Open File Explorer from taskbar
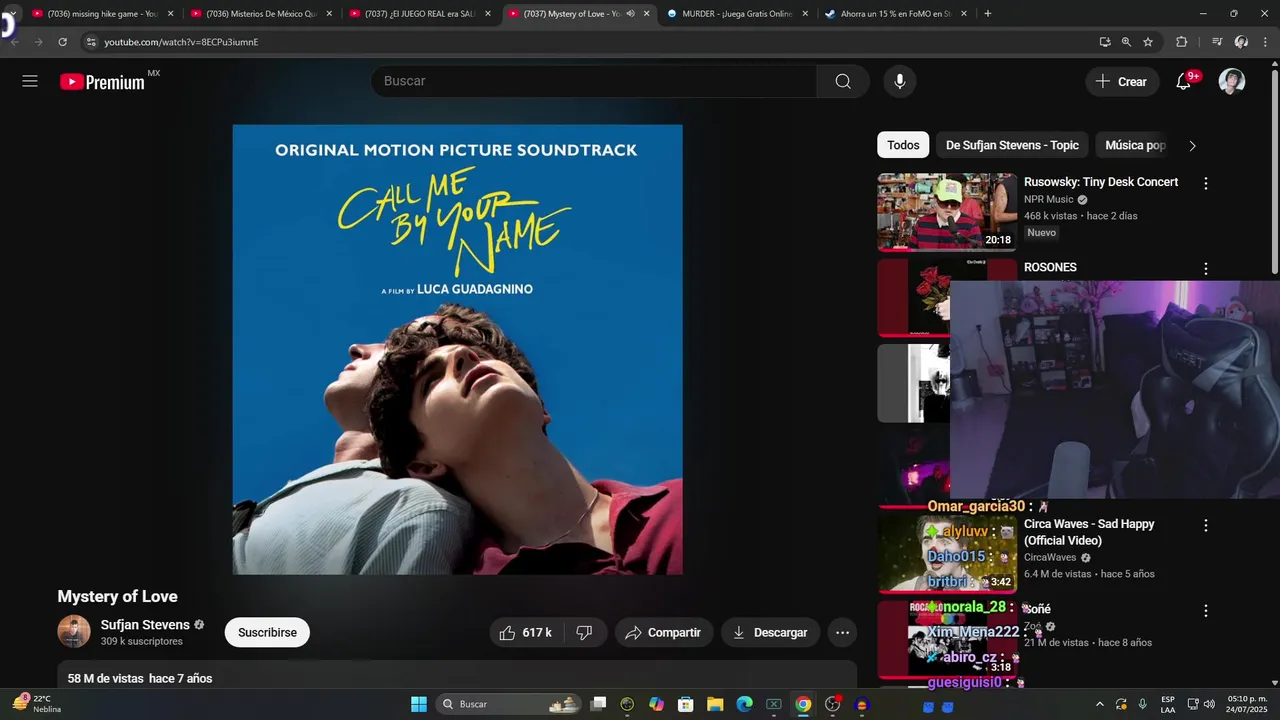Image resolution: width=1280 pixels, height=720 pixels. (x=715, y=704)
